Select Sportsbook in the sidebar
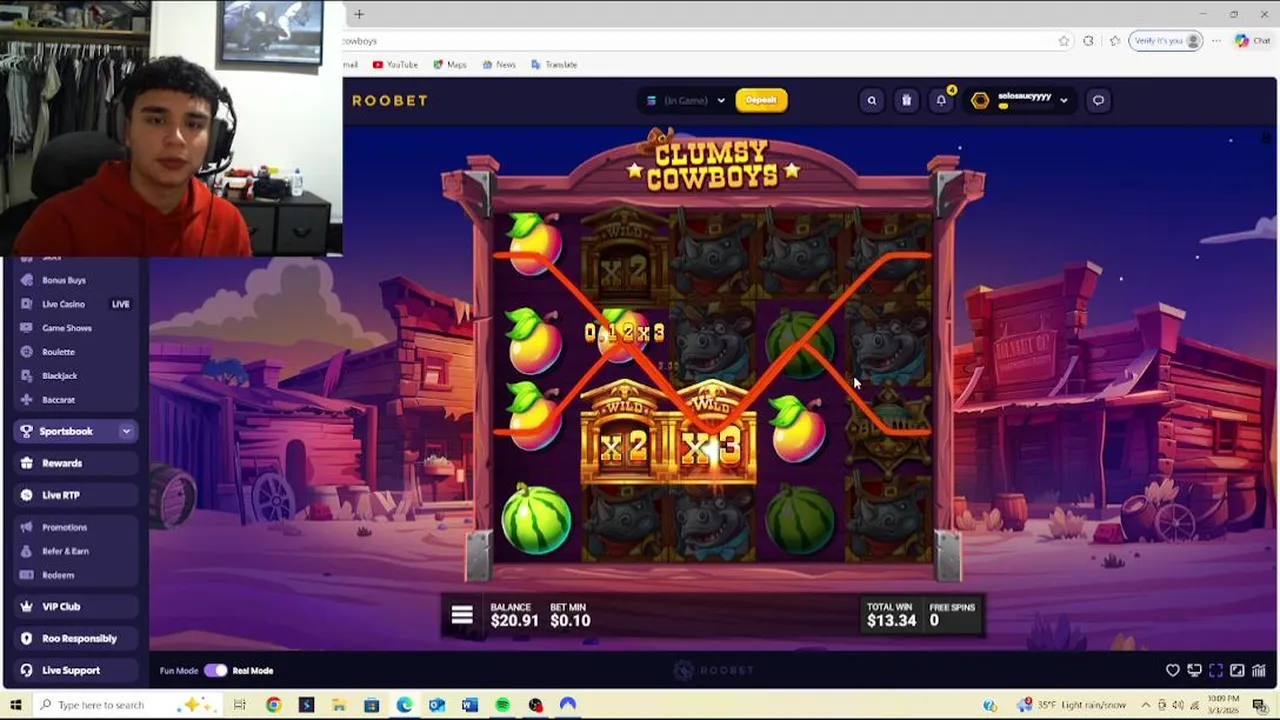Viewport: 1280px width, 720px height. (x=65, y=431)
